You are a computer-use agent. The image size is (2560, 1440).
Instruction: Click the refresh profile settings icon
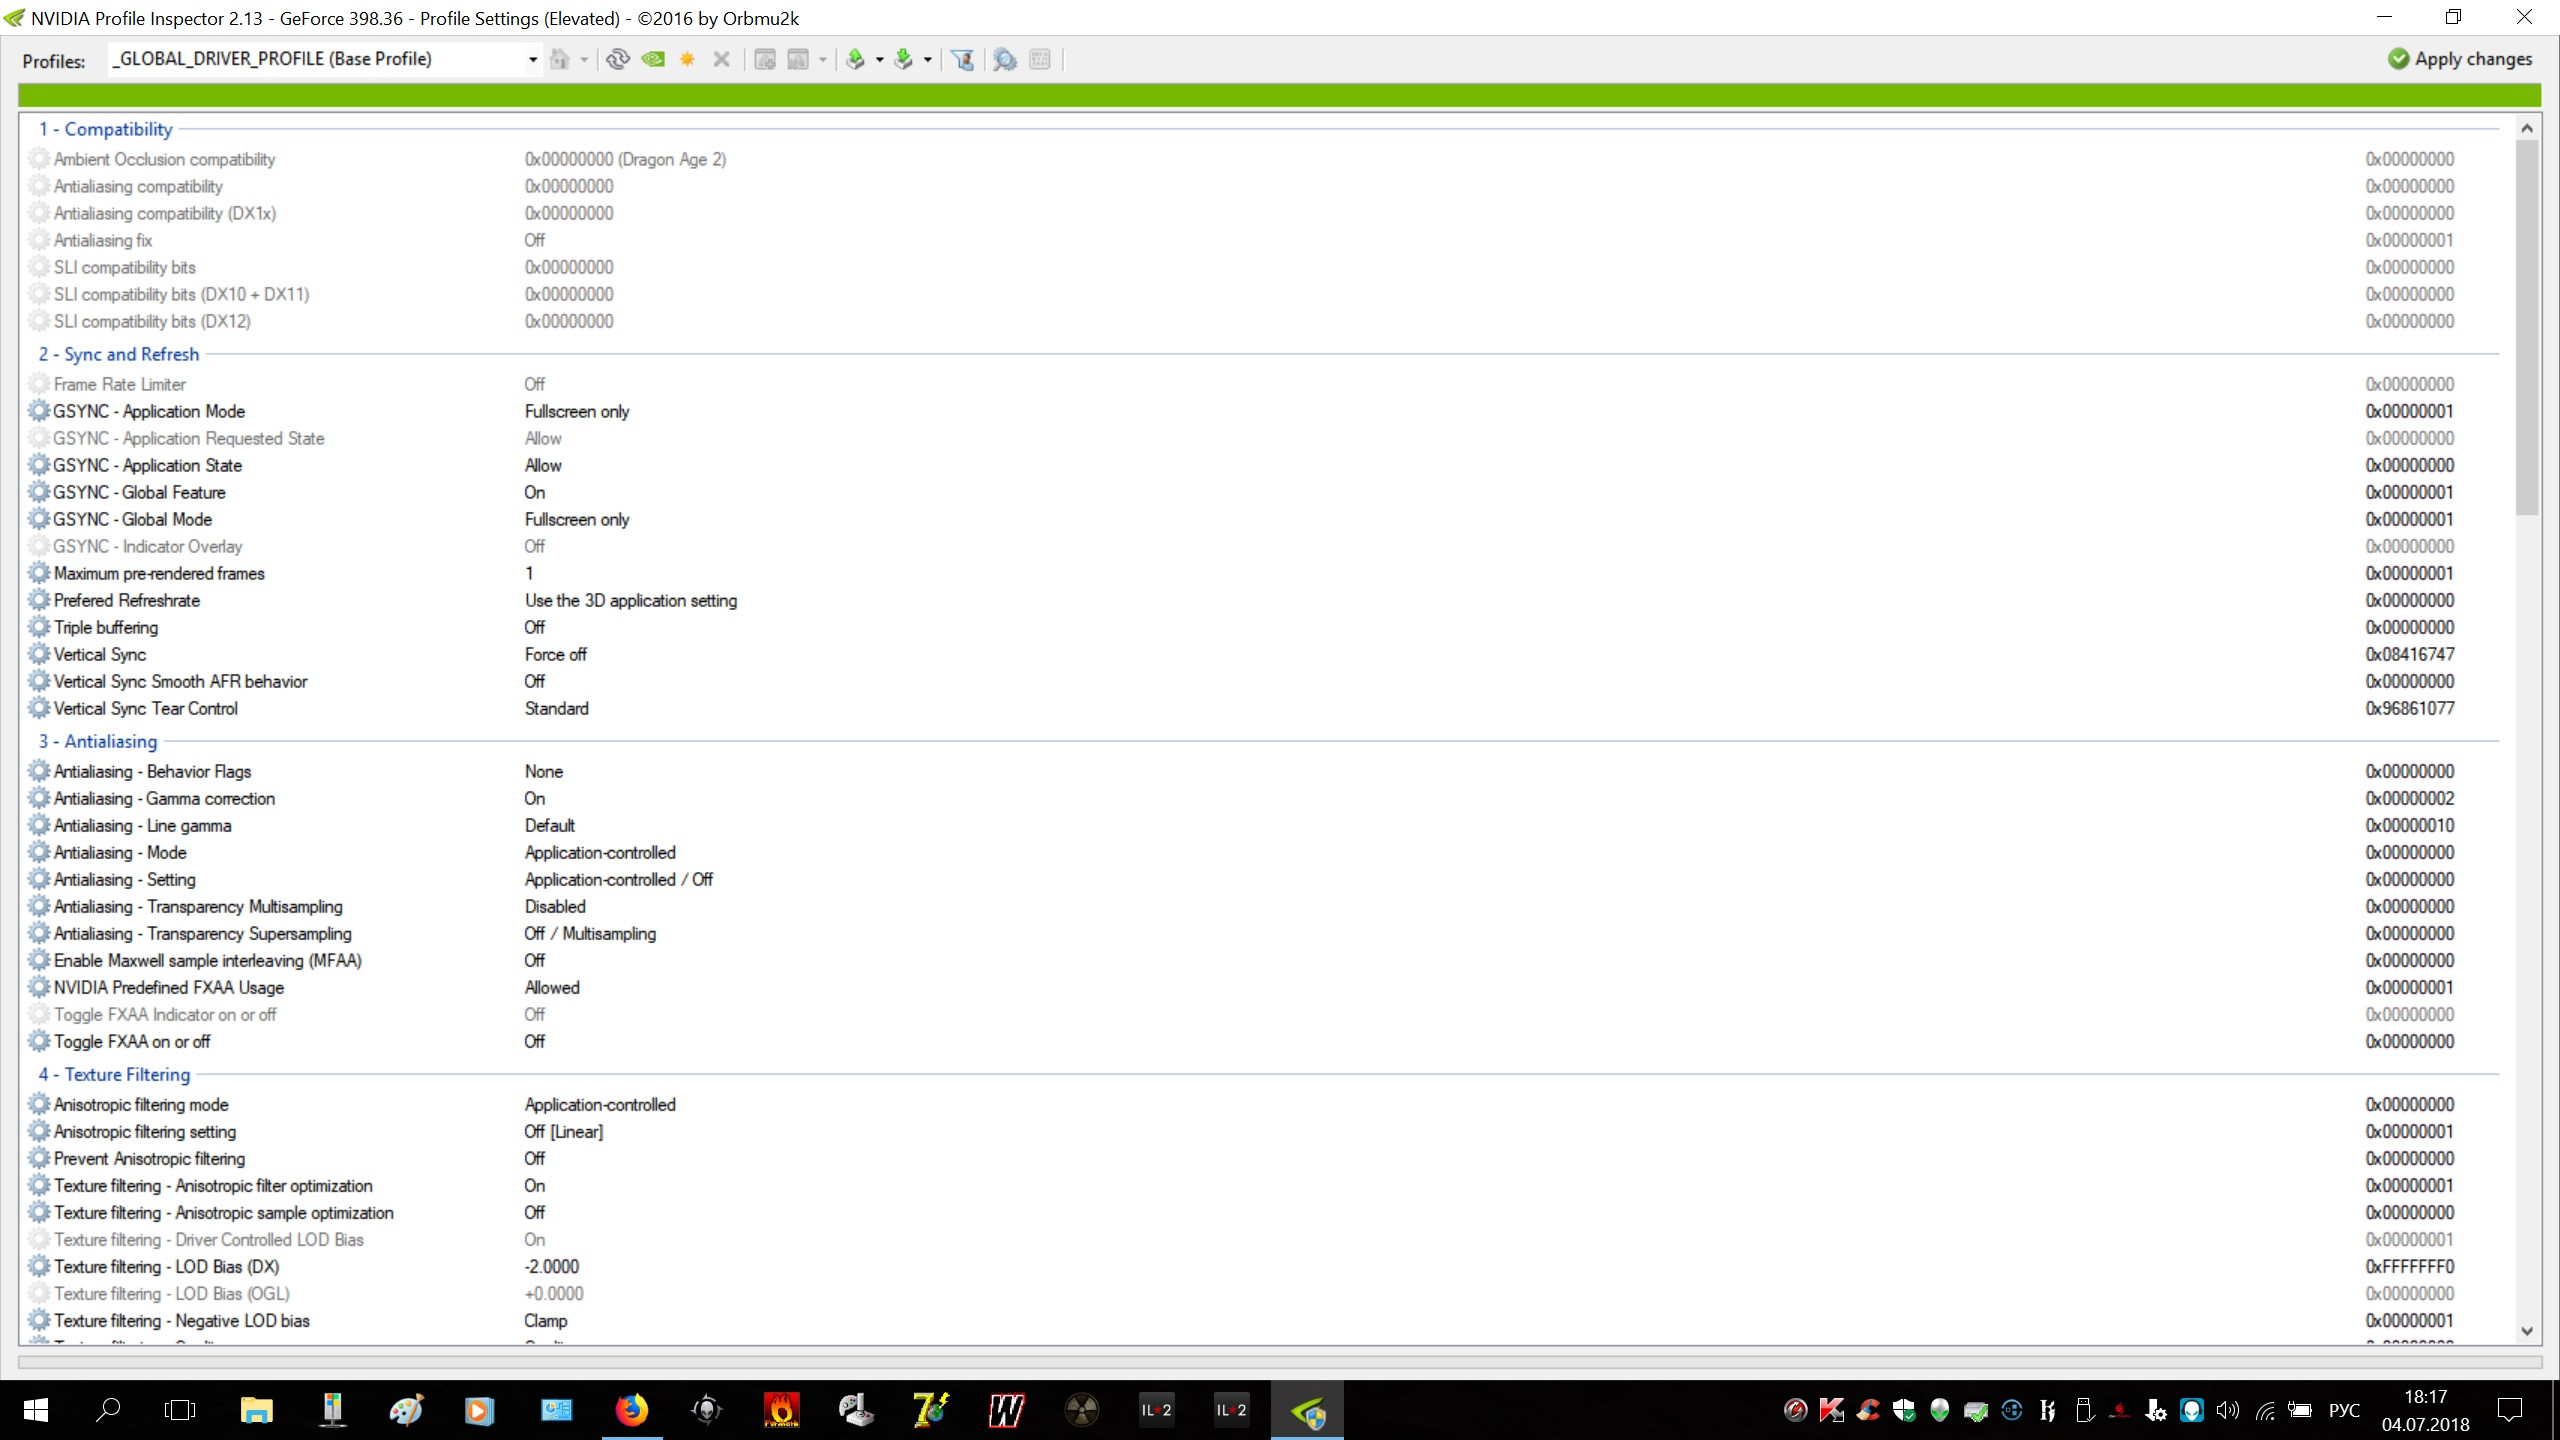[x=618, y=60]
